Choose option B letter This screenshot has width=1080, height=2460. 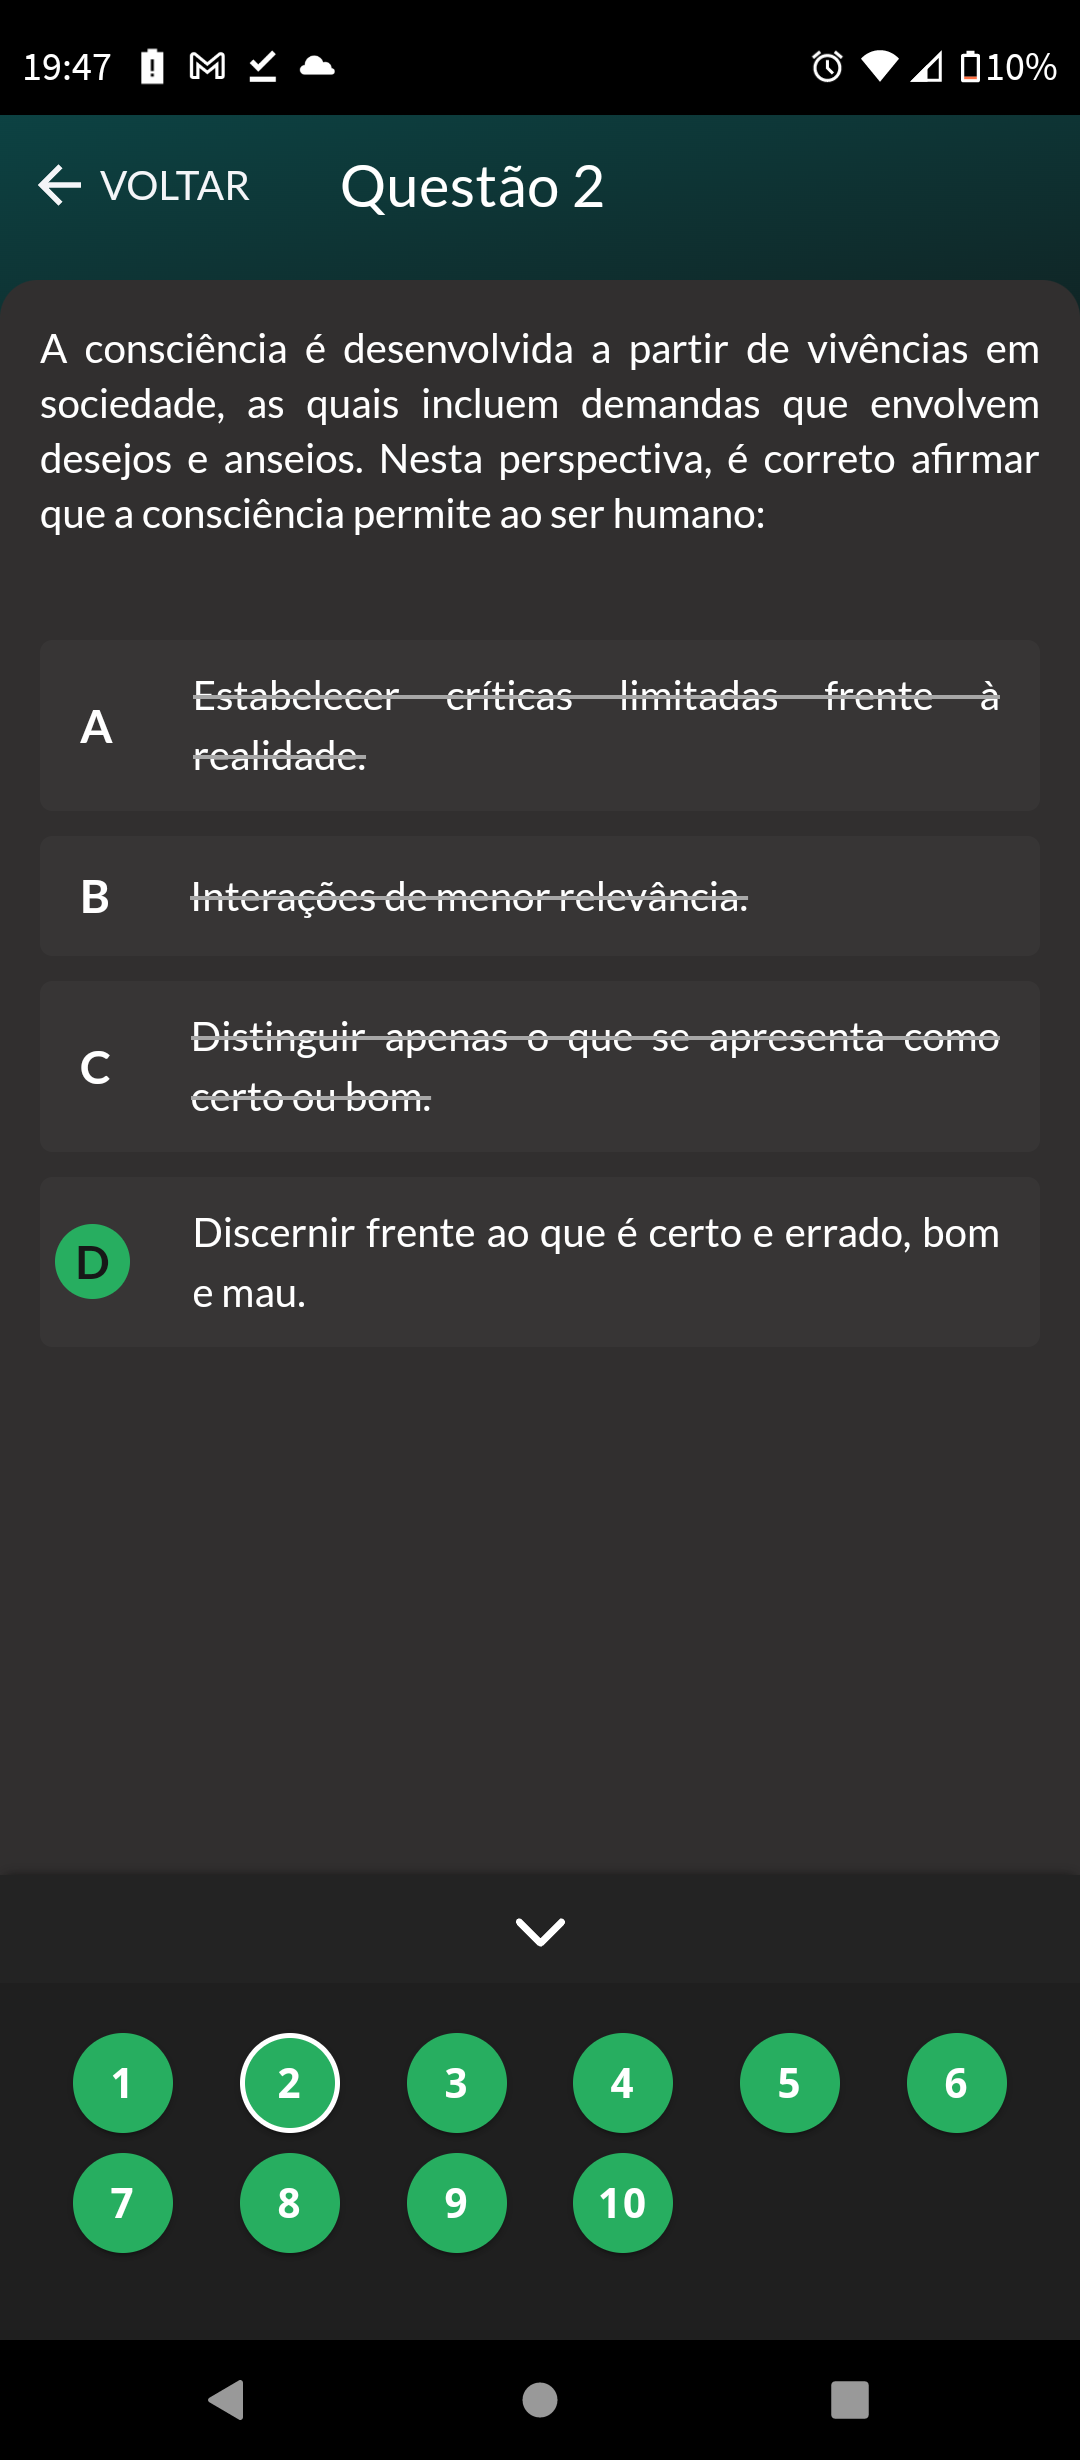95,897
